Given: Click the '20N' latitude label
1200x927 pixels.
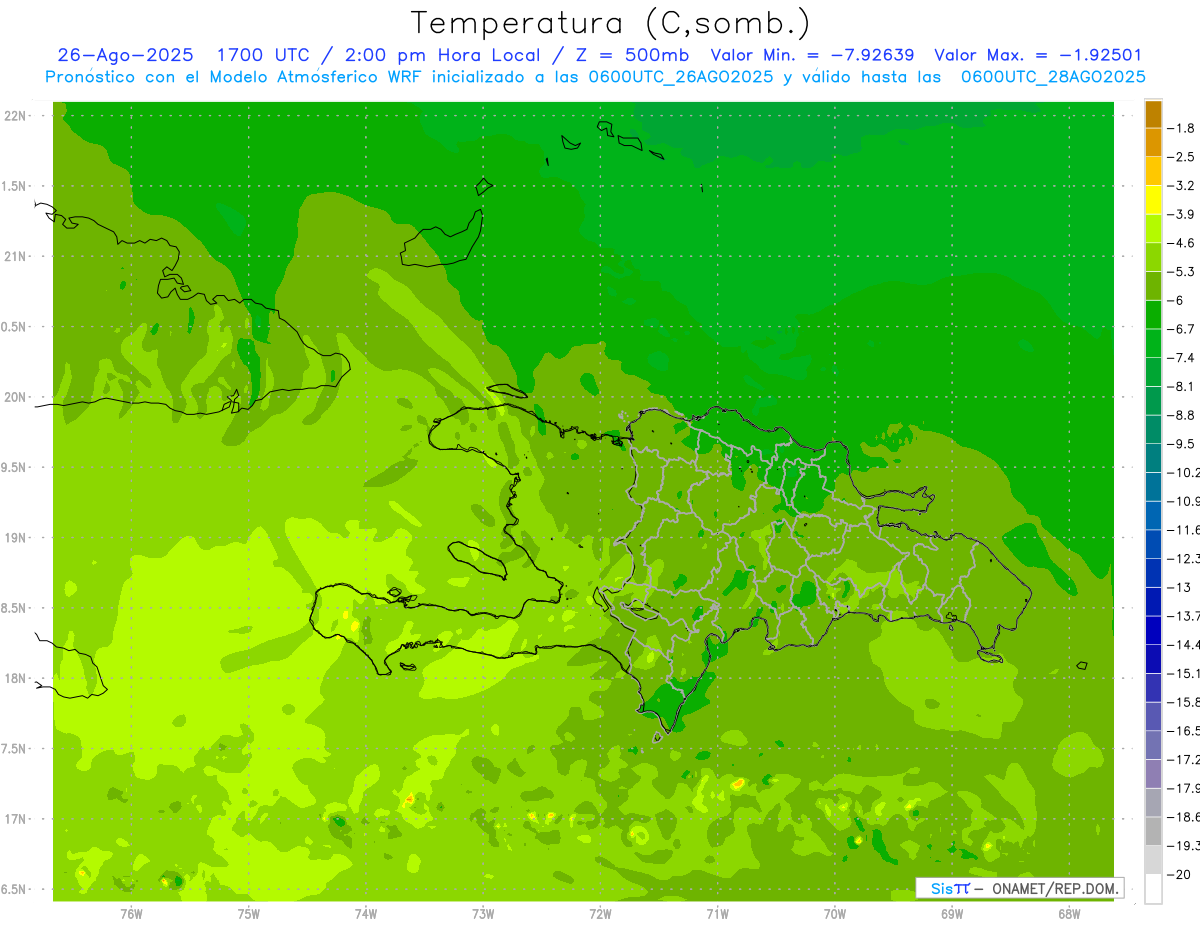Looking at the screenshot, I should click(15, 397).
